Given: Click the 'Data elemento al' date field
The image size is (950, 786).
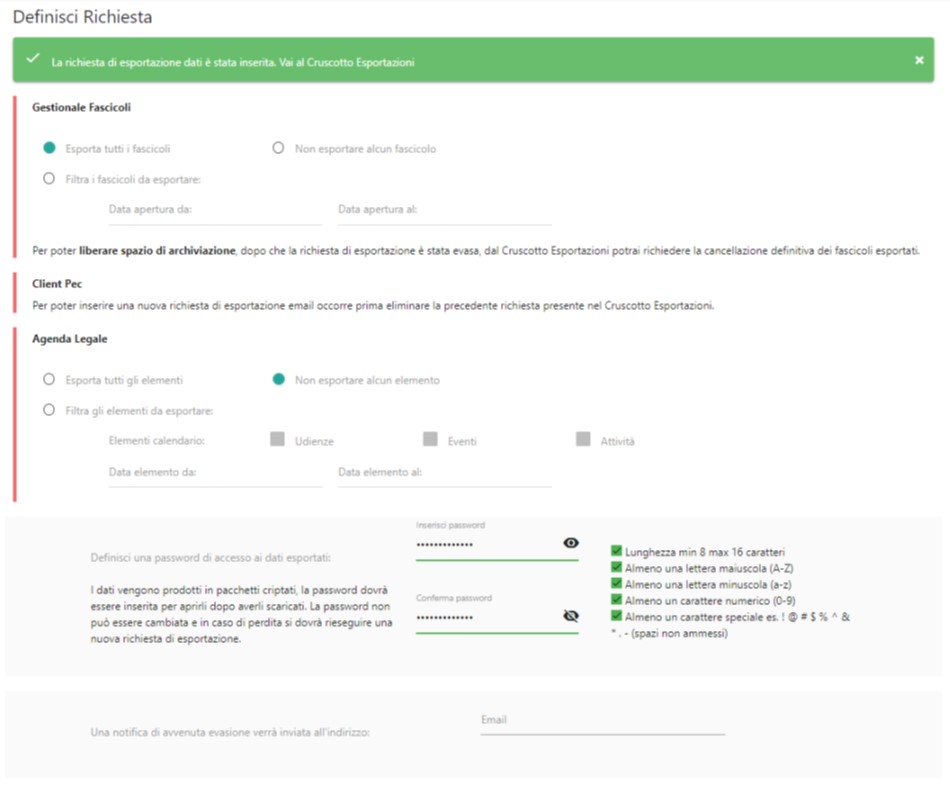Looking at the screenshot, I should [x=444, y=472].
